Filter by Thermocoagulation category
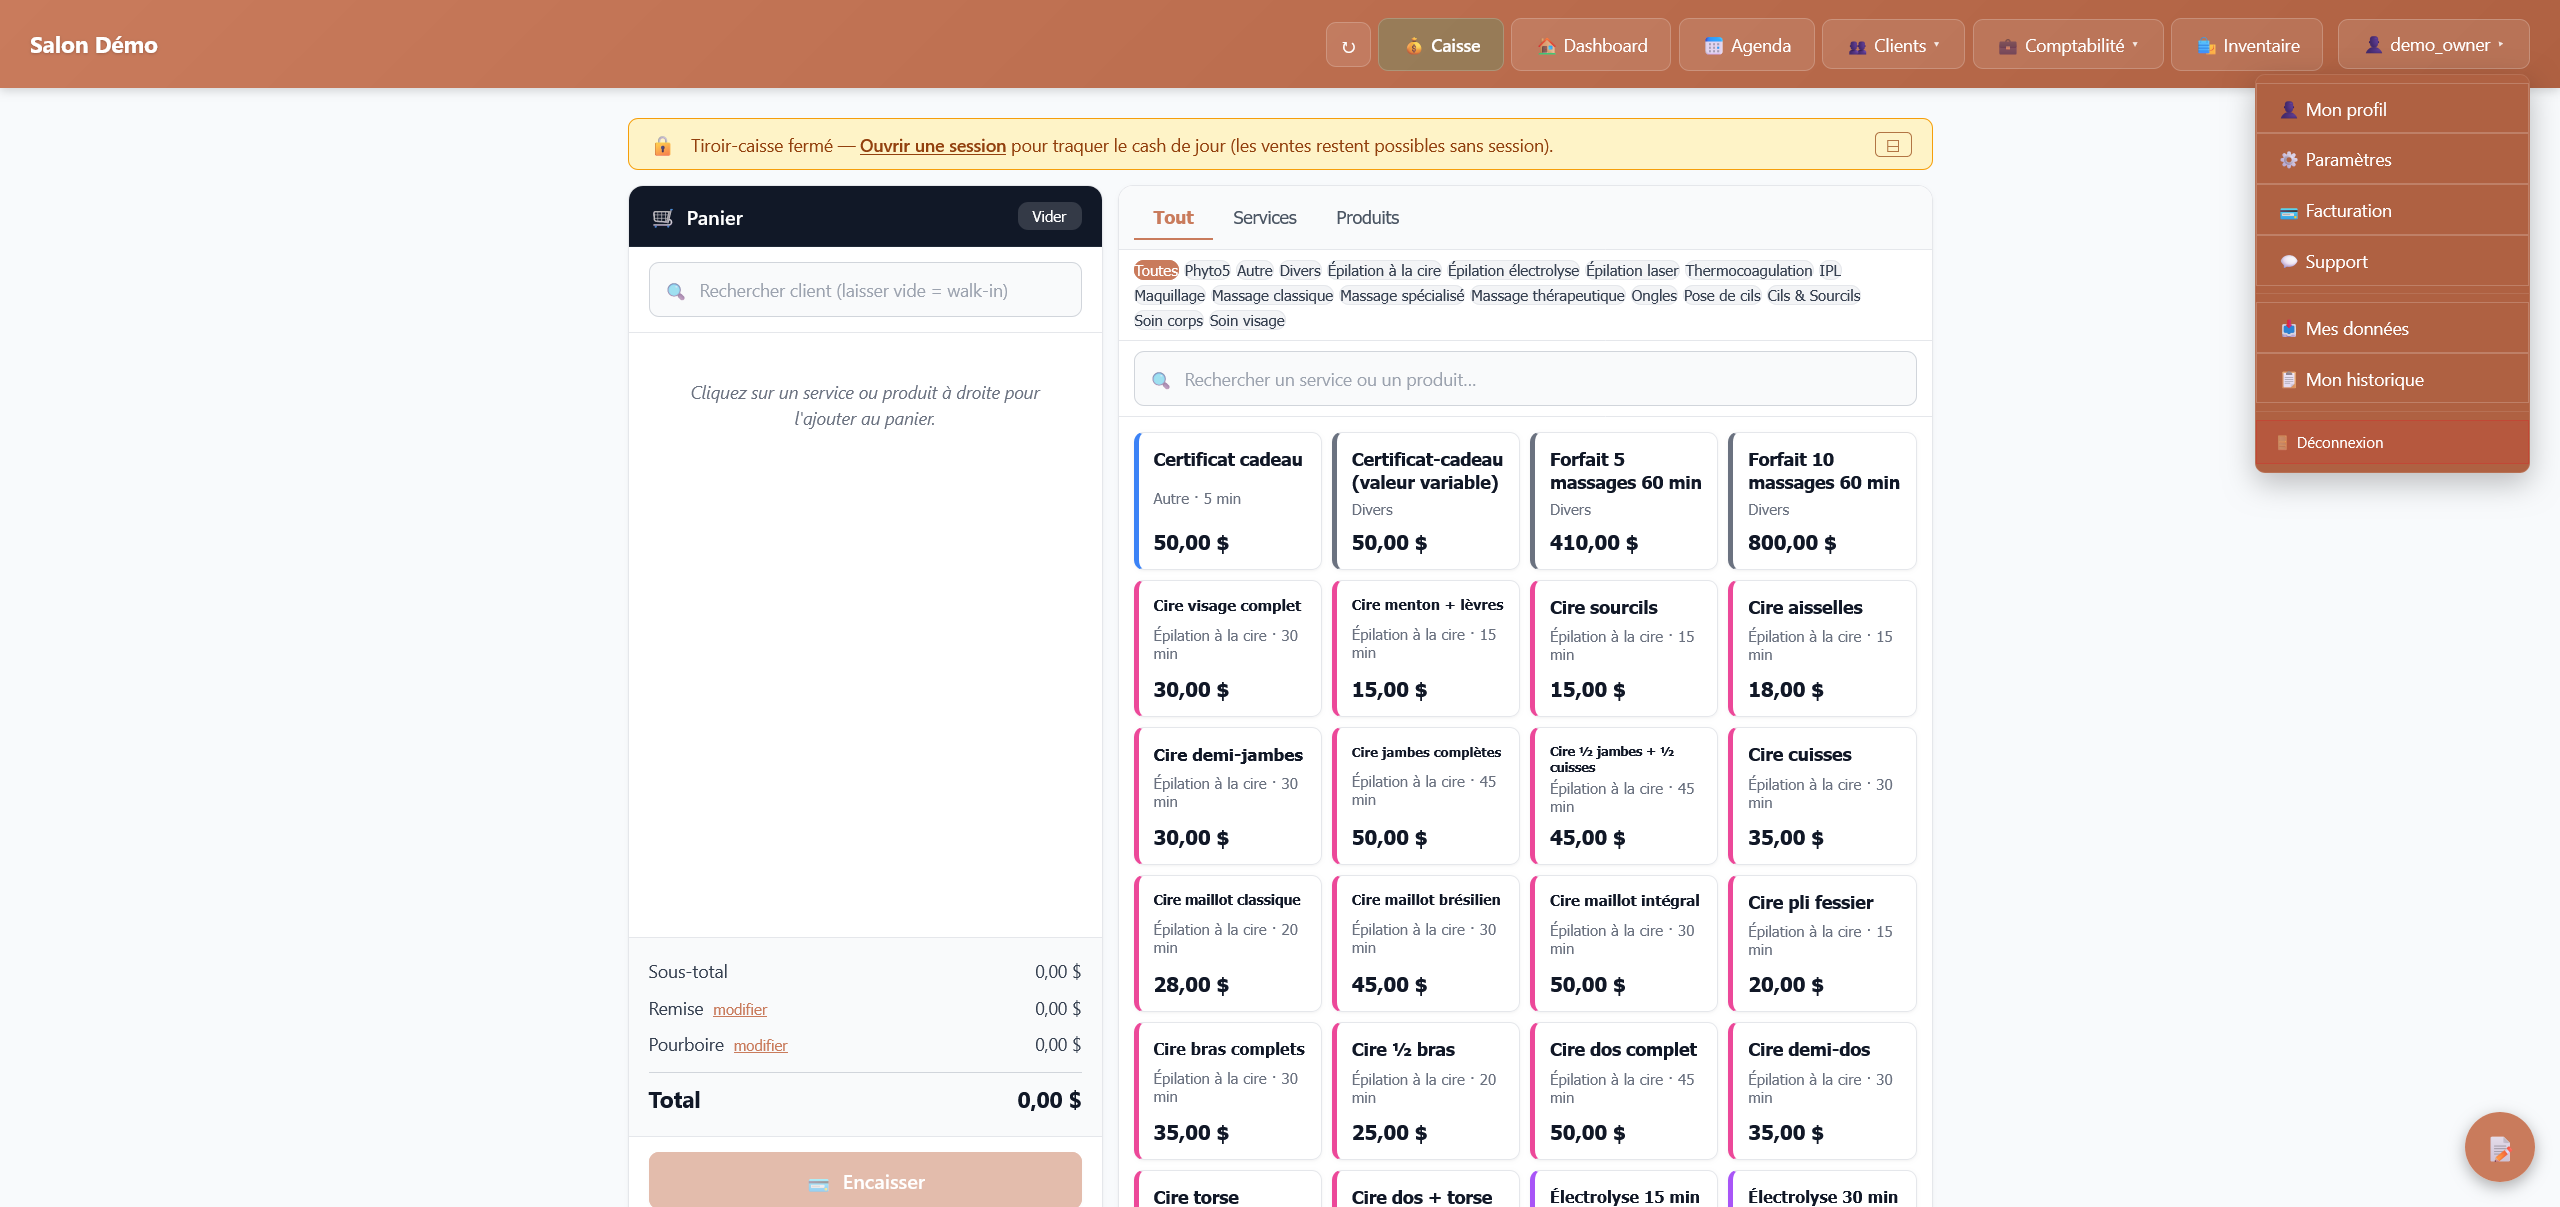 coord(1748,271)
